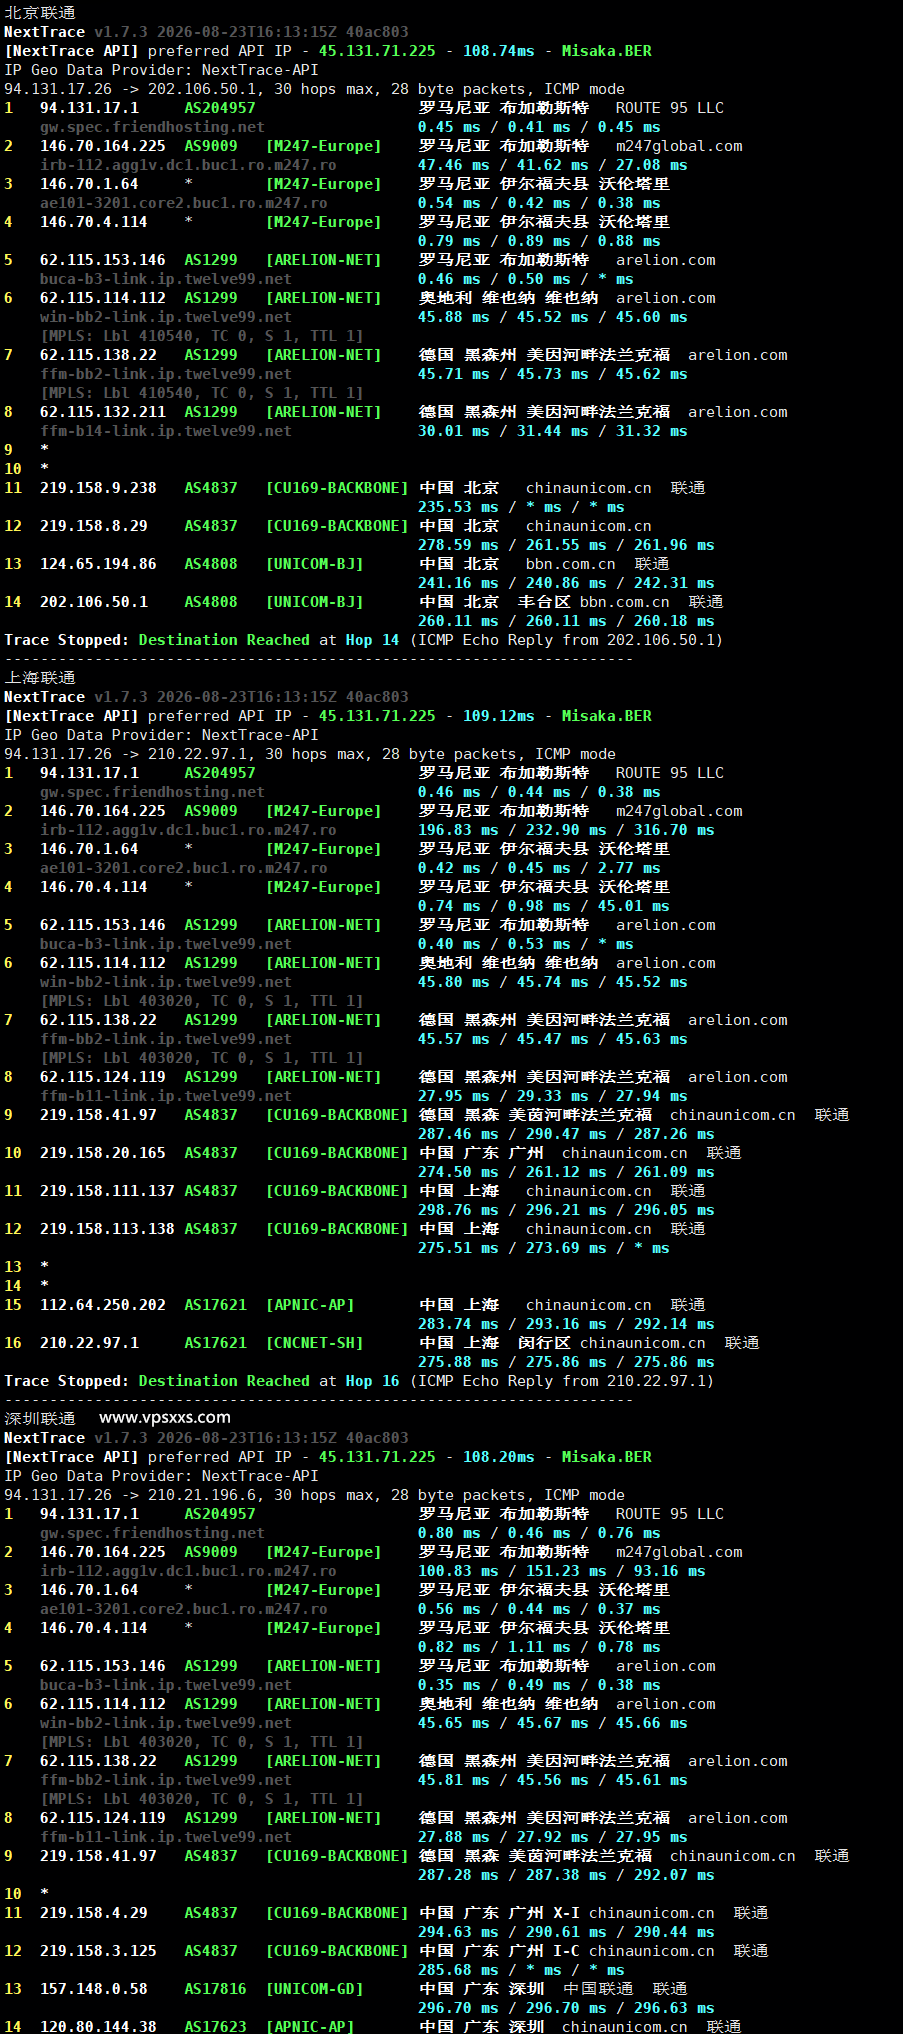Click the 闵行区 district label
The image size is (903, 2034).
click(544, 1343)
